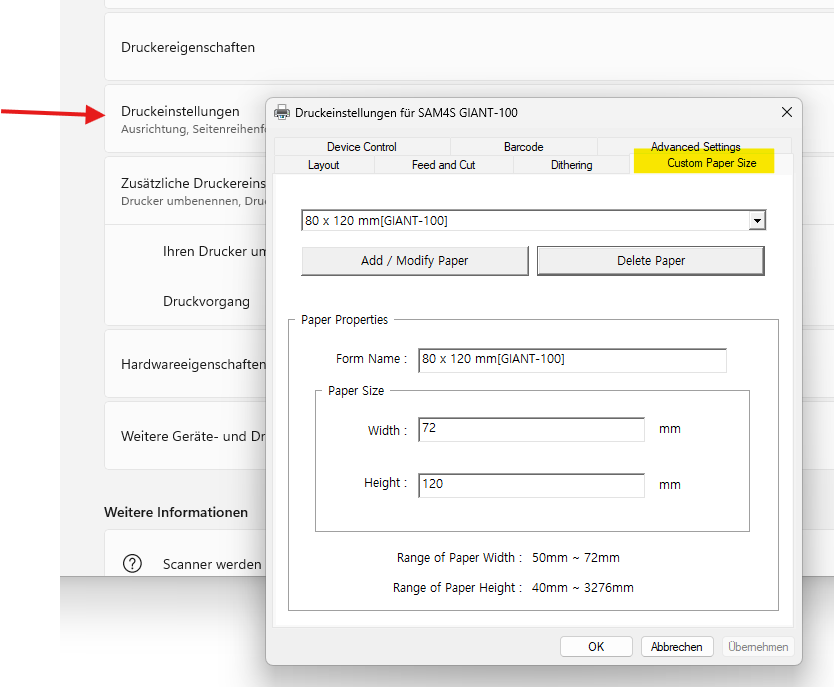Open the paper size dropdown arrow
Image resolution: width=834 pixels, height=687 pixels.
point(757,220)
